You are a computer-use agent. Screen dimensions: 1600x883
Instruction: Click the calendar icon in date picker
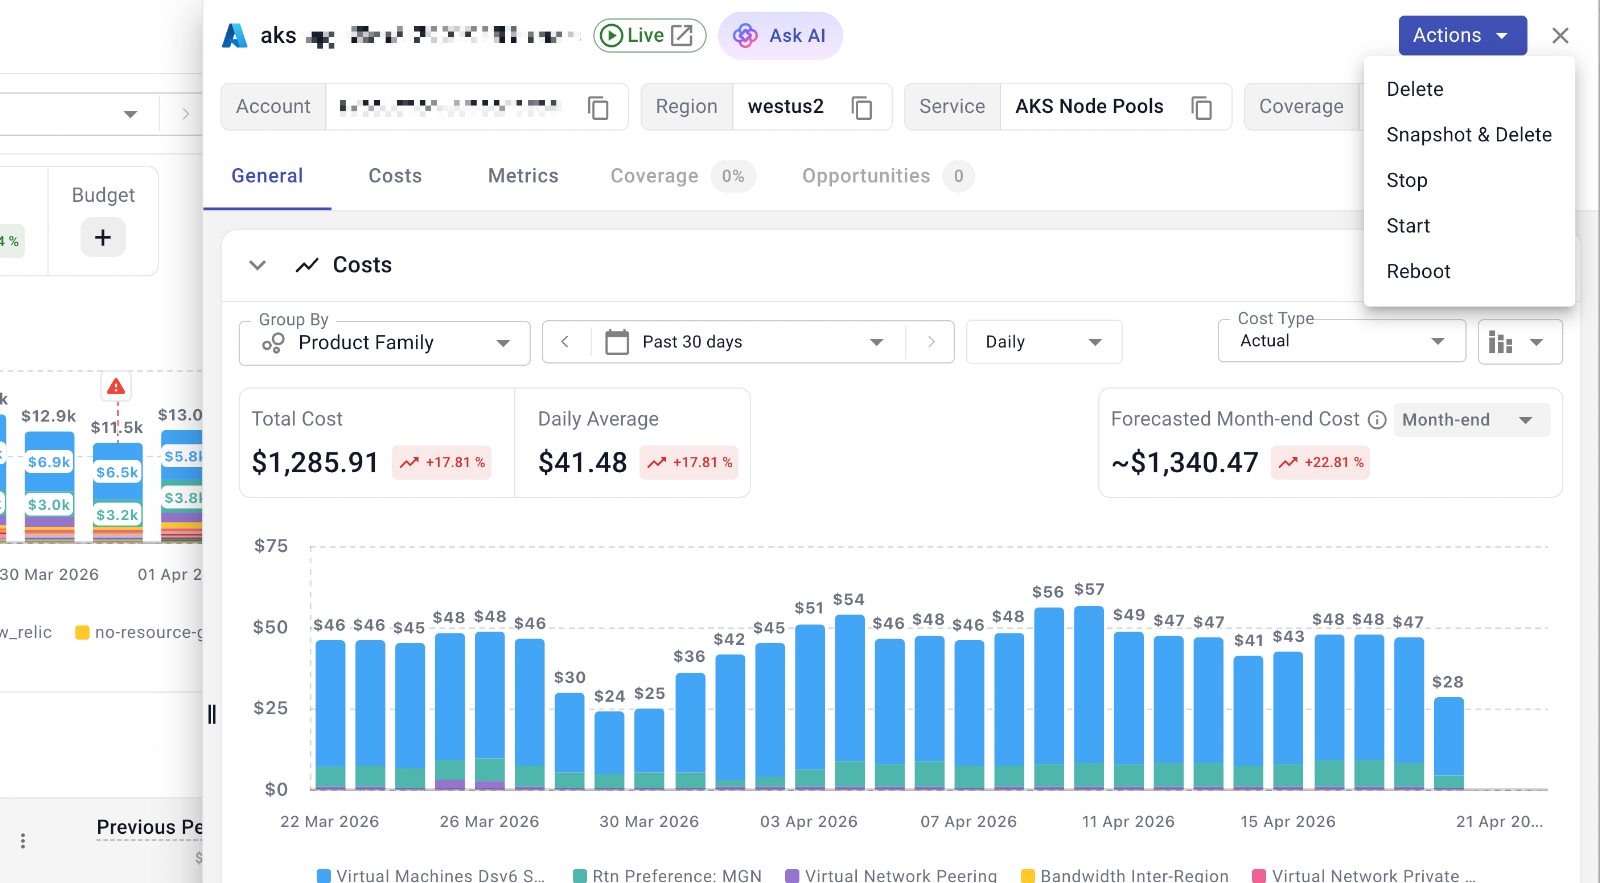click(x=617, y=342)
